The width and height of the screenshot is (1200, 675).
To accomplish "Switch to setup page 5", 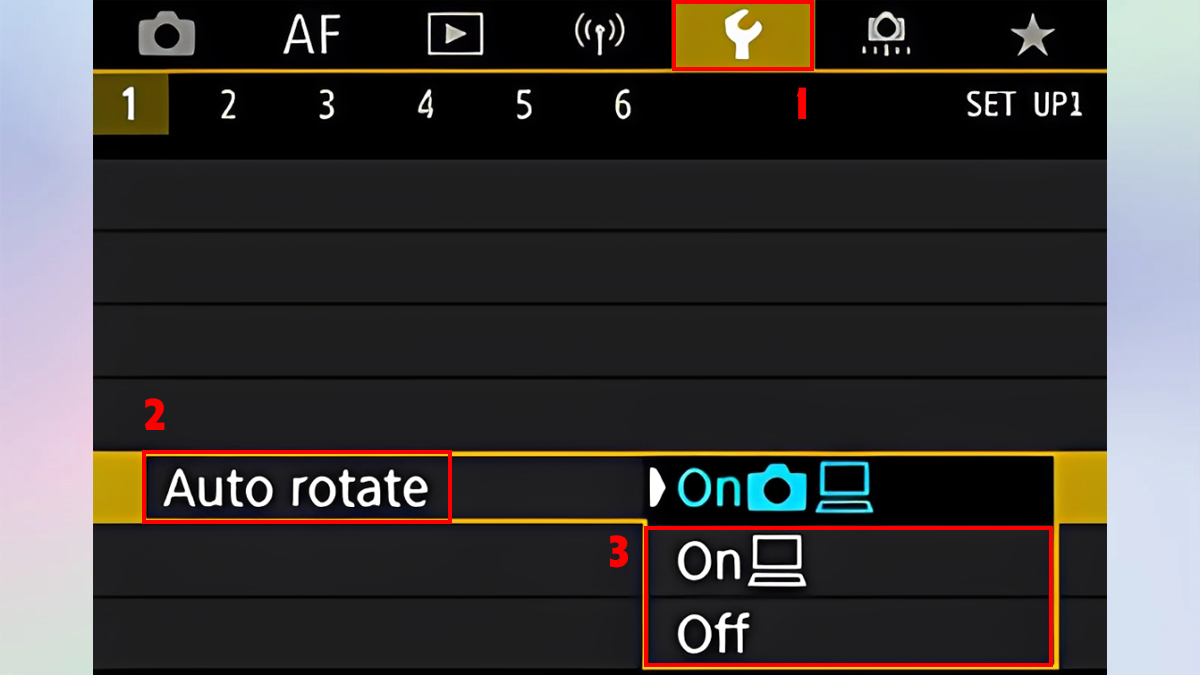I will click(x=524, y=105).
